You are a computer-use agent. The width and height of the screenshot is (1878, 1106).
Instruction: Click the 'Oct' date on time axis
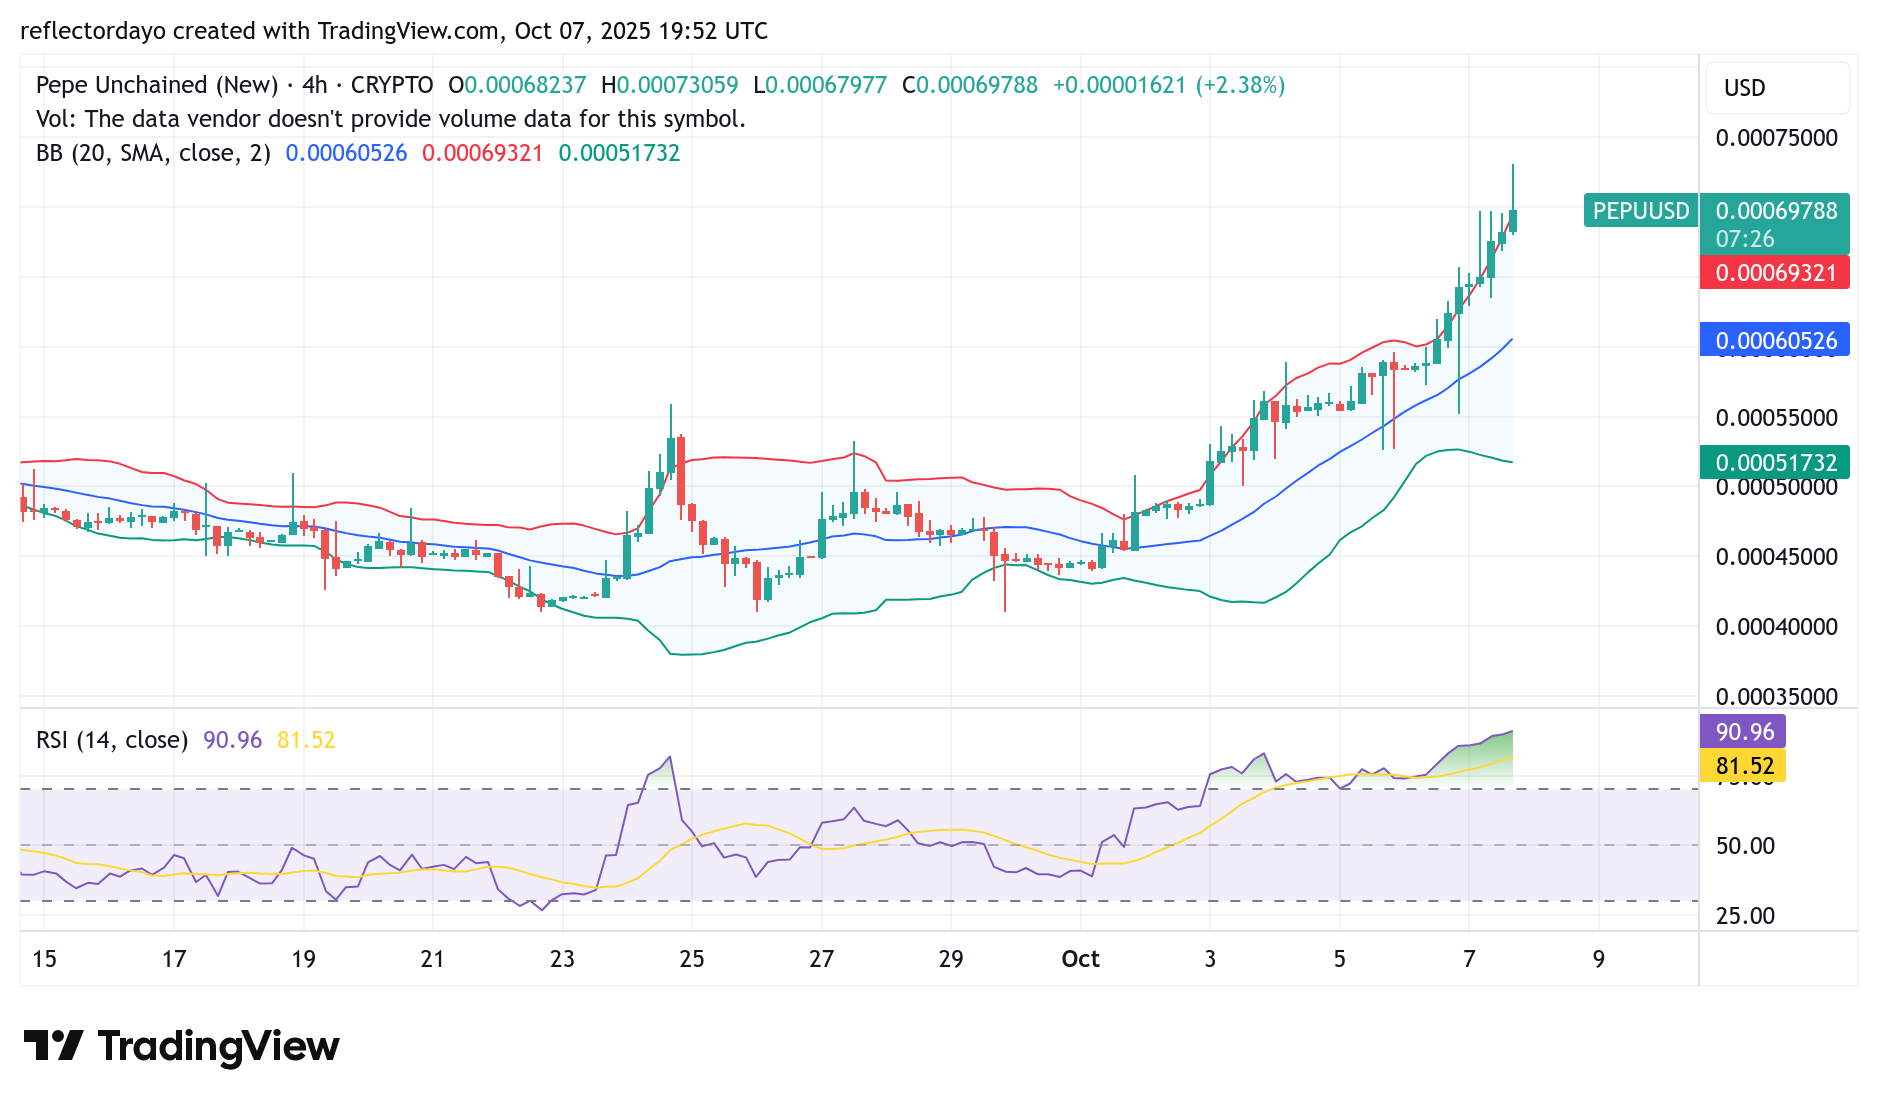click(x=1080, y=959)
